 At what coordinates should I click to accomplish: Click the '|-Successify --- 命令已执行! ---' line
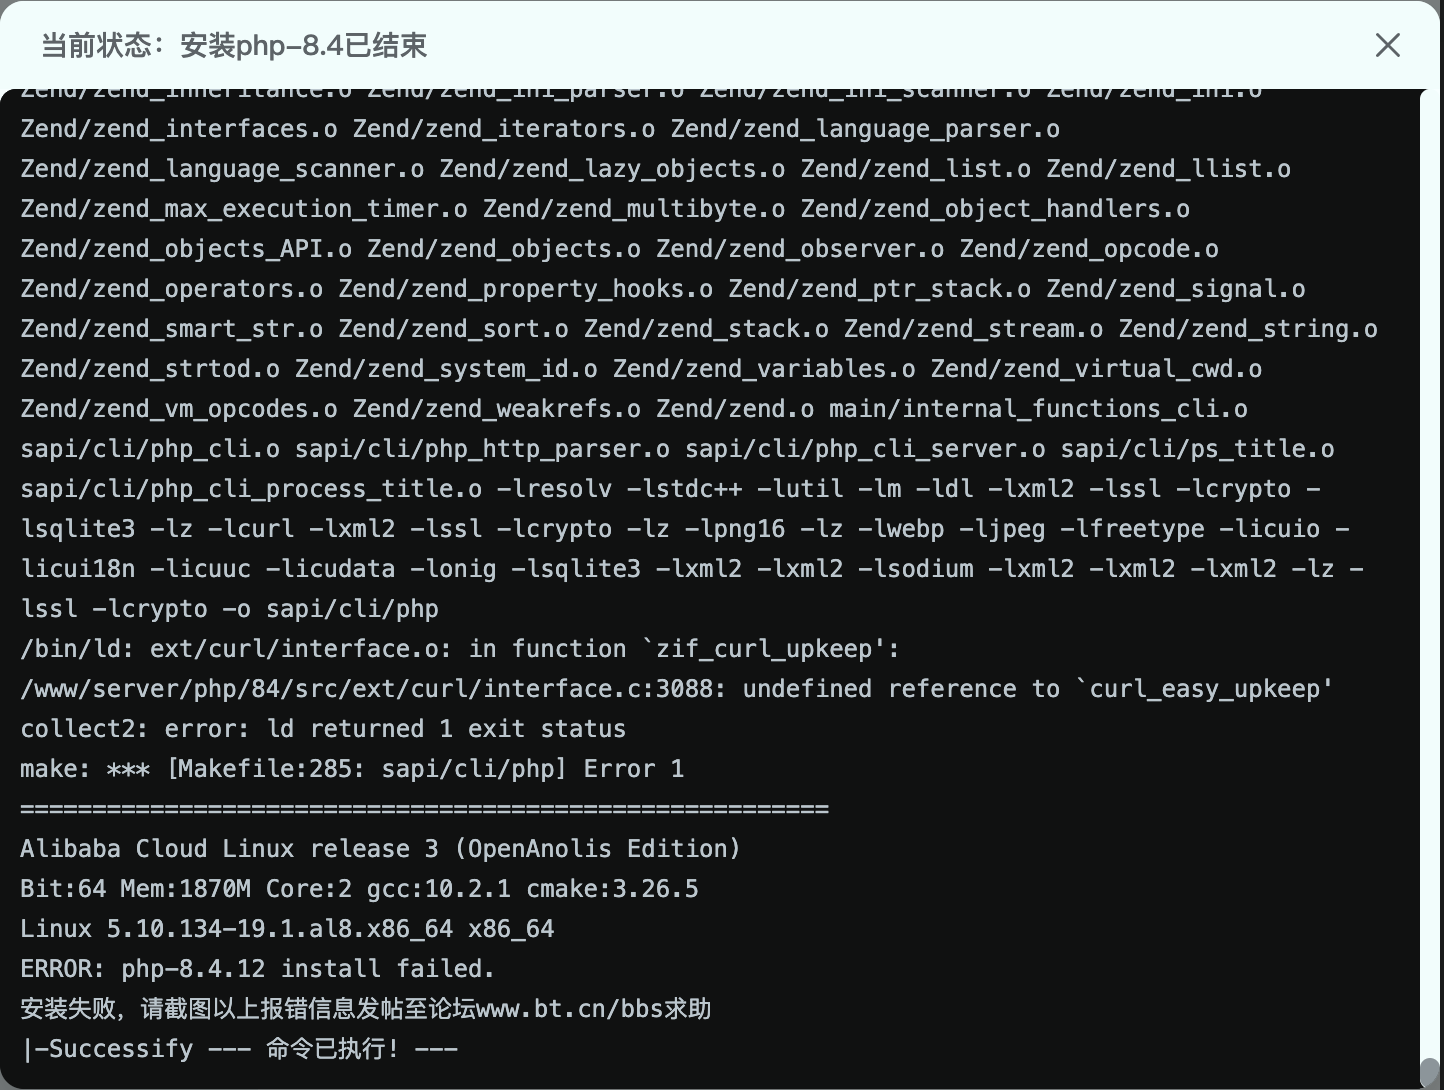click(239, 1048)
